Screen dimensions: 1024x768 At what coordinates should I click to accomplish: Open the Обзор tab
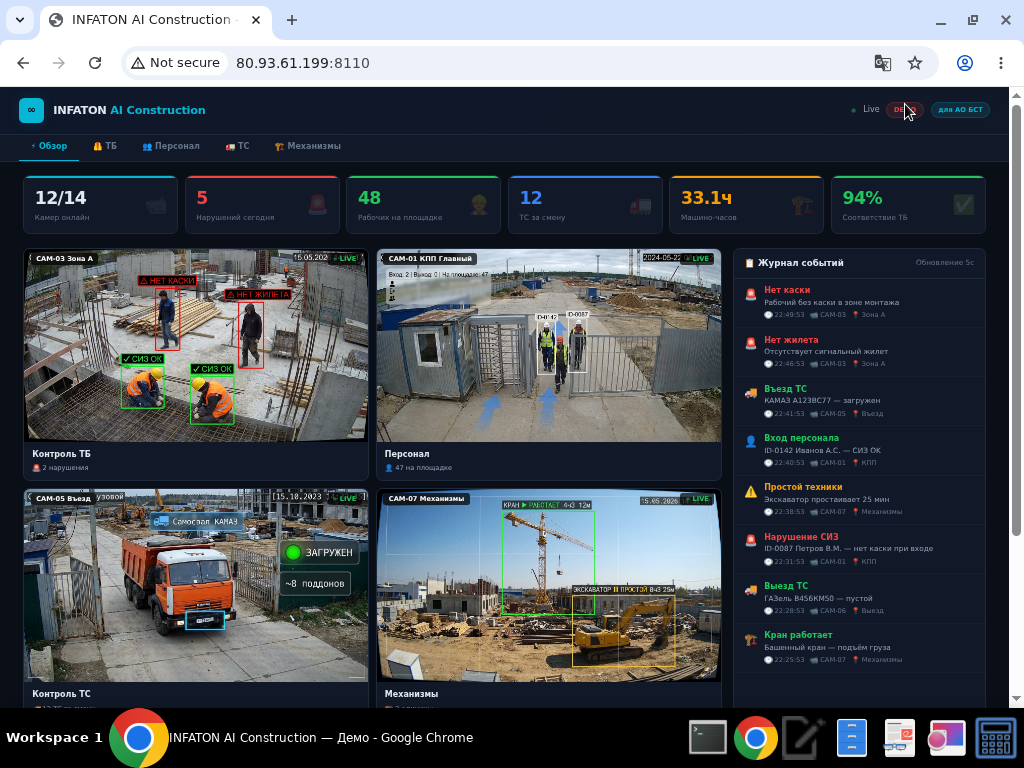coord(49,146)
